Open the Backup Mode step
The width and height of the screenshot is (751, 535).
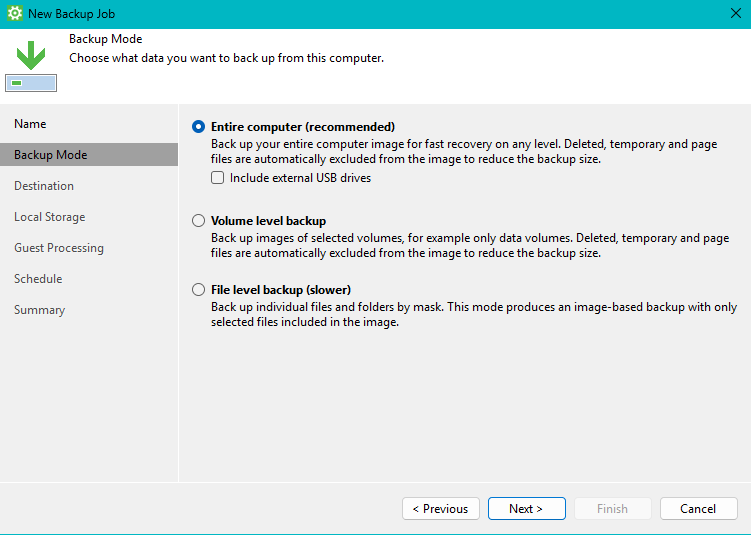pos(50,155)
